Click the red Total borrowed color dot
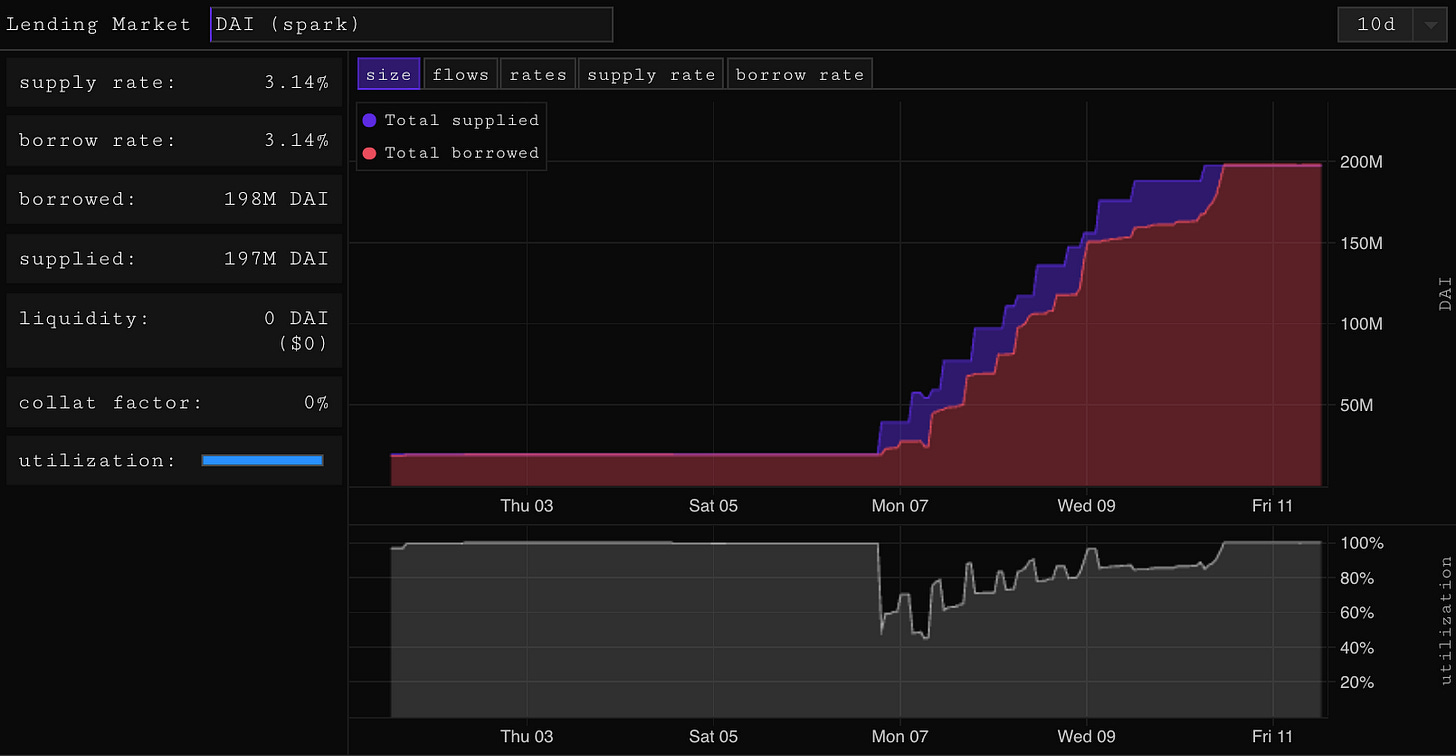1456x756 pixels. (369, 153)
